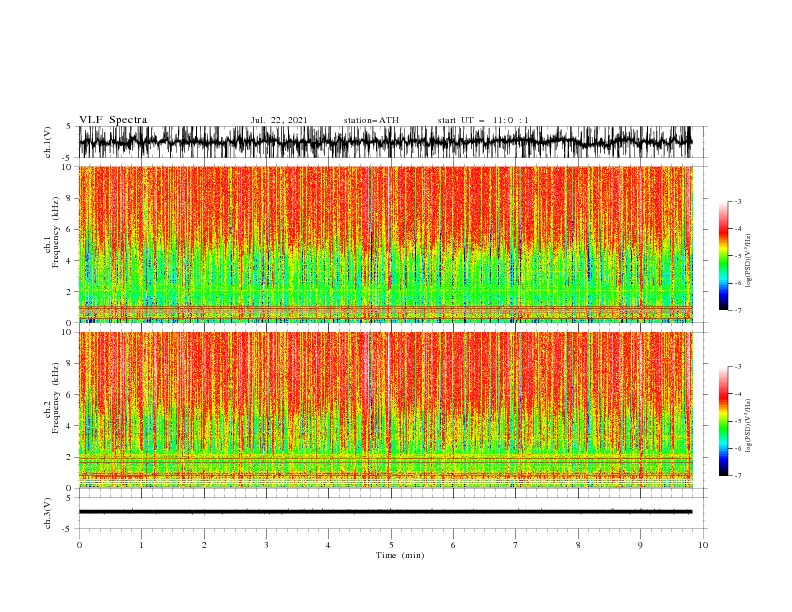792x612 pixels.
Task: Click the ch.3 flat voltage trace
Action: click(x=386, y=512)
